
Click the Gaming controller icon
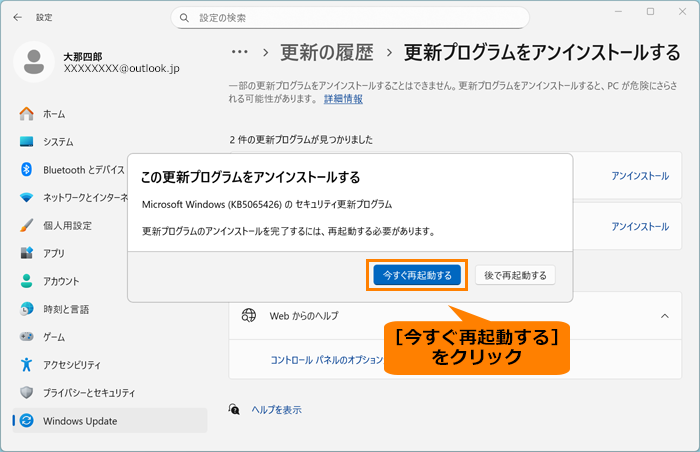coord(26,336)
